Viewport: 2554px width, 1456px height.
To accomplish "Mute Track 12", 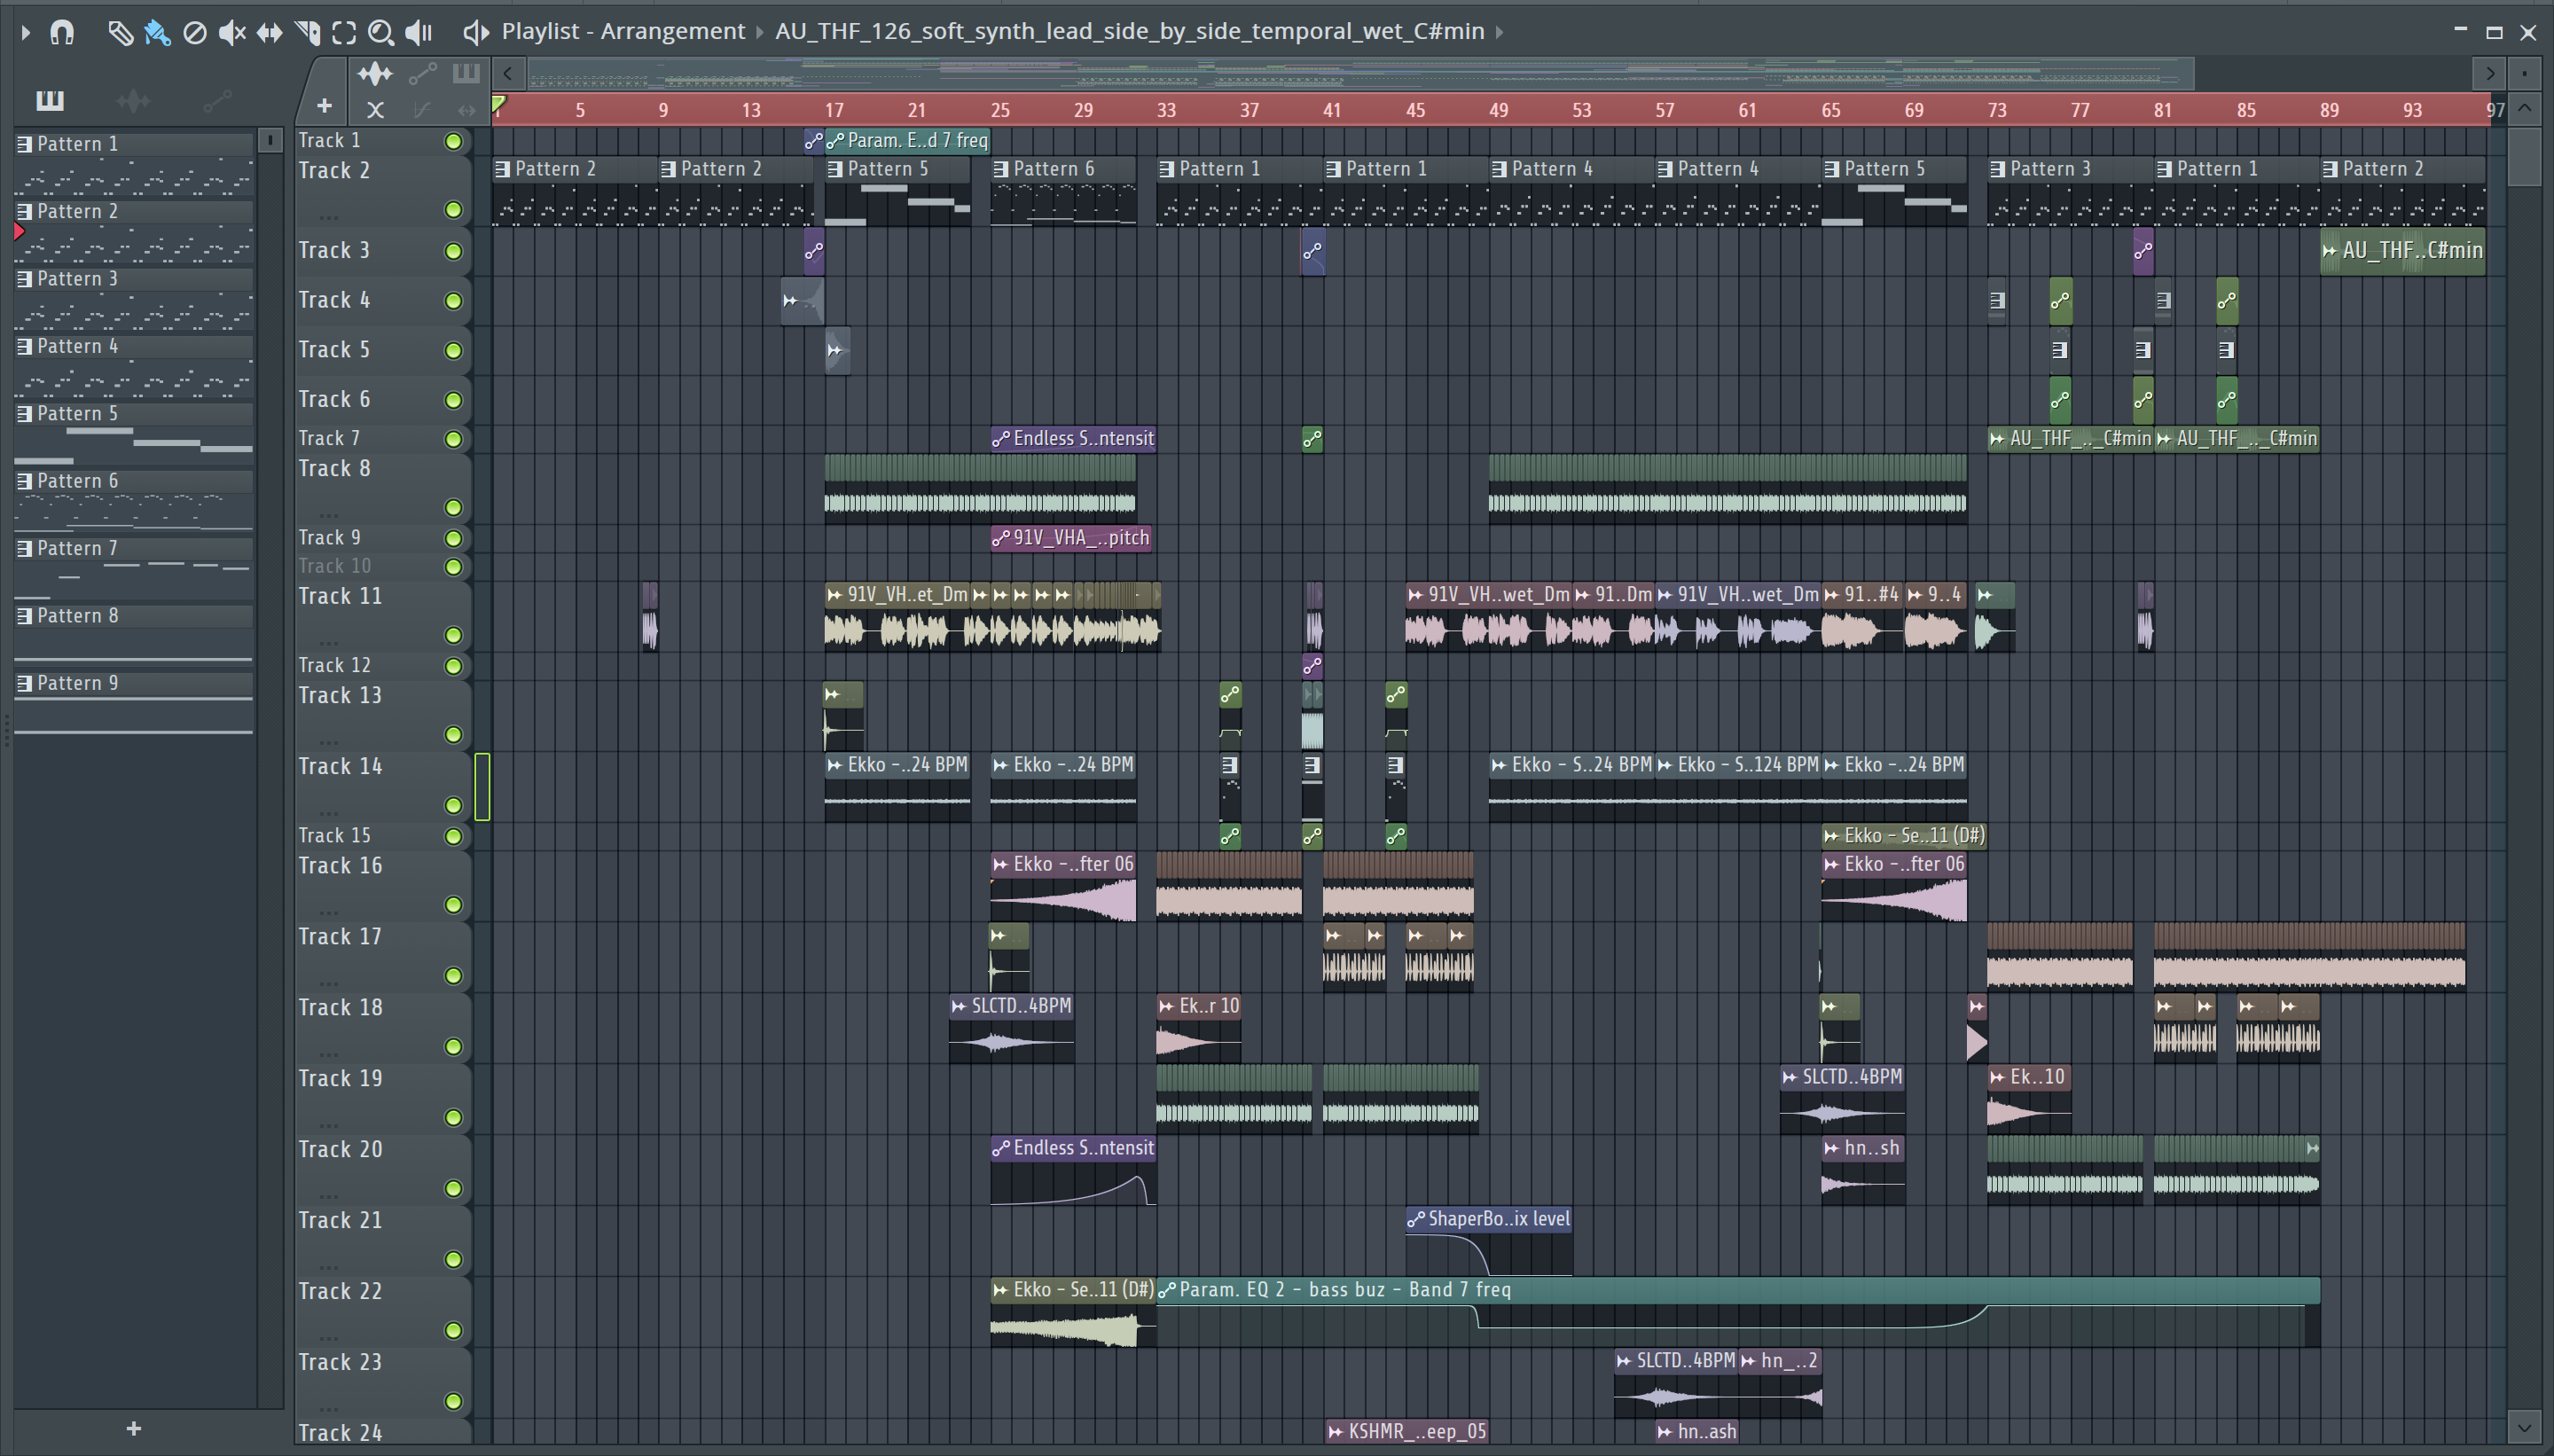I will (x=453, y=666).
